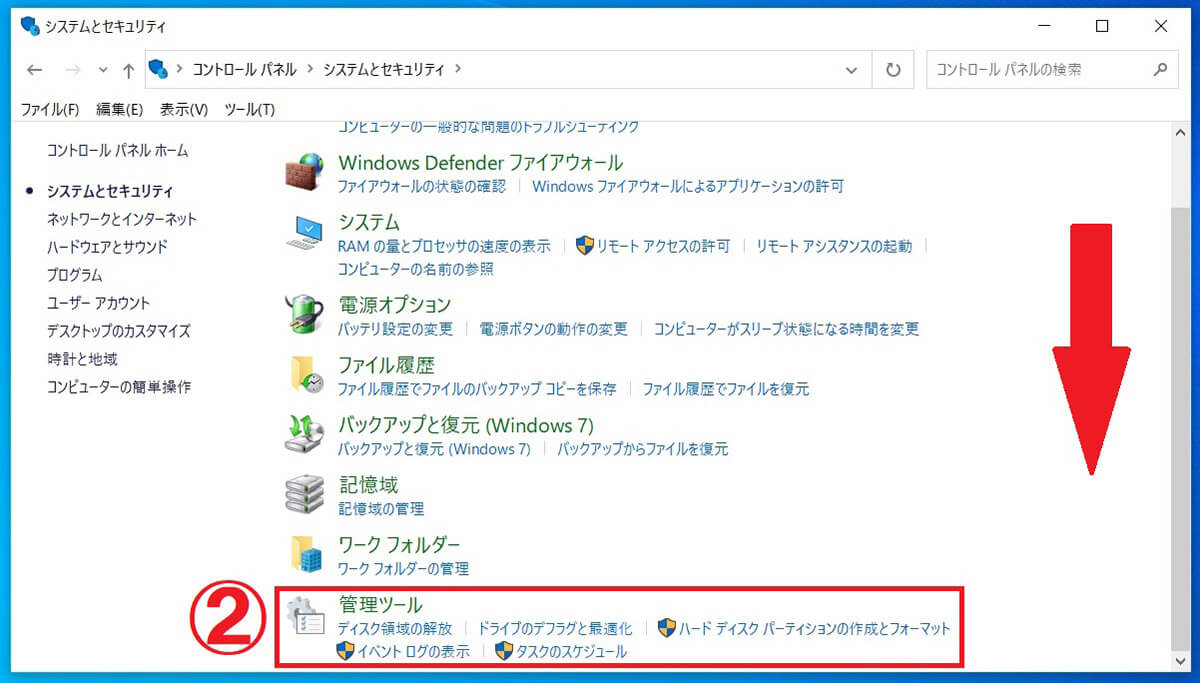Open the システム heading link
Viewport: 1200px width, 683px height.
click(x=369, y=222)
